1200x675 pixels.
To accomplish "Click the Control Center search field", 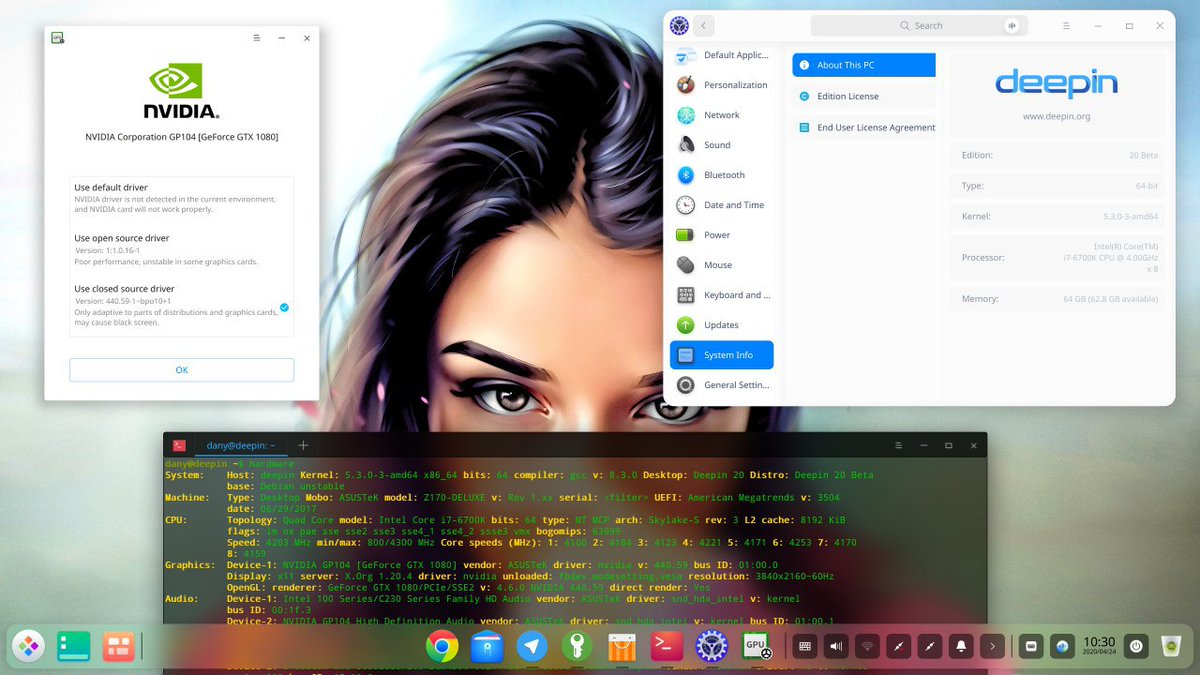I will coord(919,25).
